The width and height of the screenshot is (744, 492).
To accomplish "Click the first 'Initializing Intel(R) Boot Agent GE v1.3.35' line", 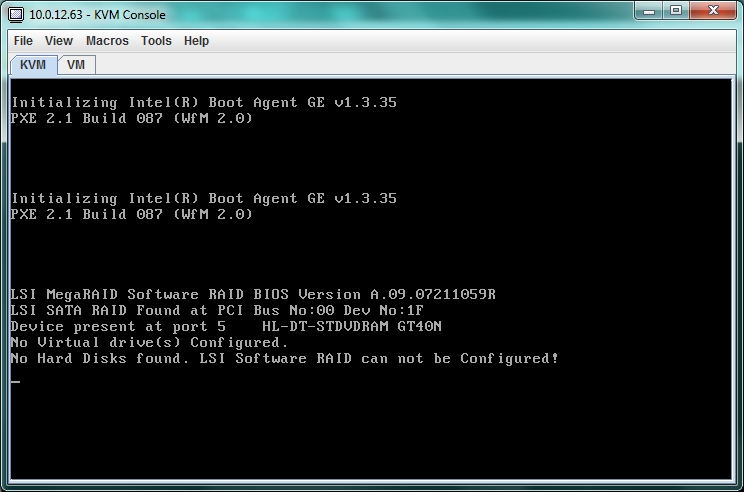I will pyautogui.click(x=204, y=102).
